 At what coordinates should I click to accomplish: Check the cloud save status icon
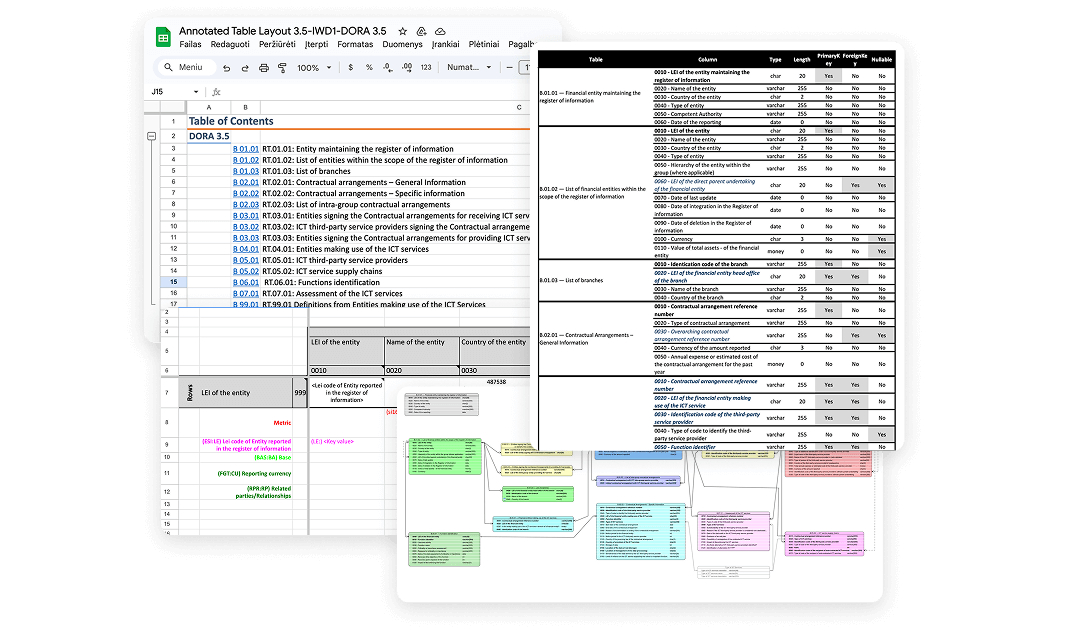click(x=440, y=31)
